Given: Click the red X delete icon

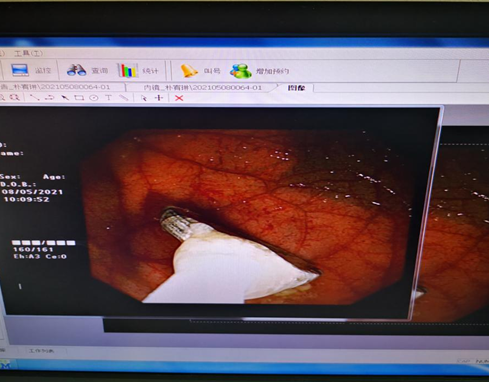Looking at the screenshot, I should (x=179, y=98).
